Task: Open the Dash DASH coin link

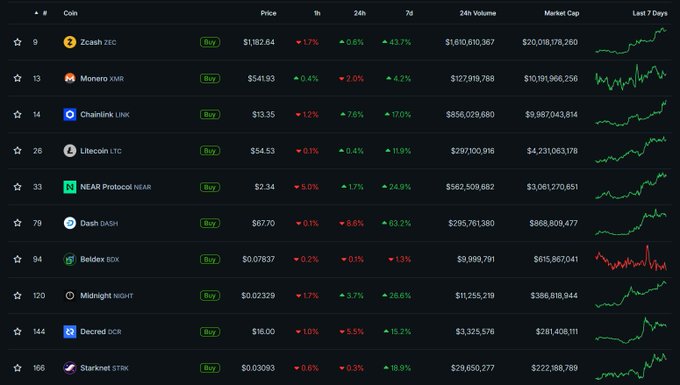Action: pos(99,223)
